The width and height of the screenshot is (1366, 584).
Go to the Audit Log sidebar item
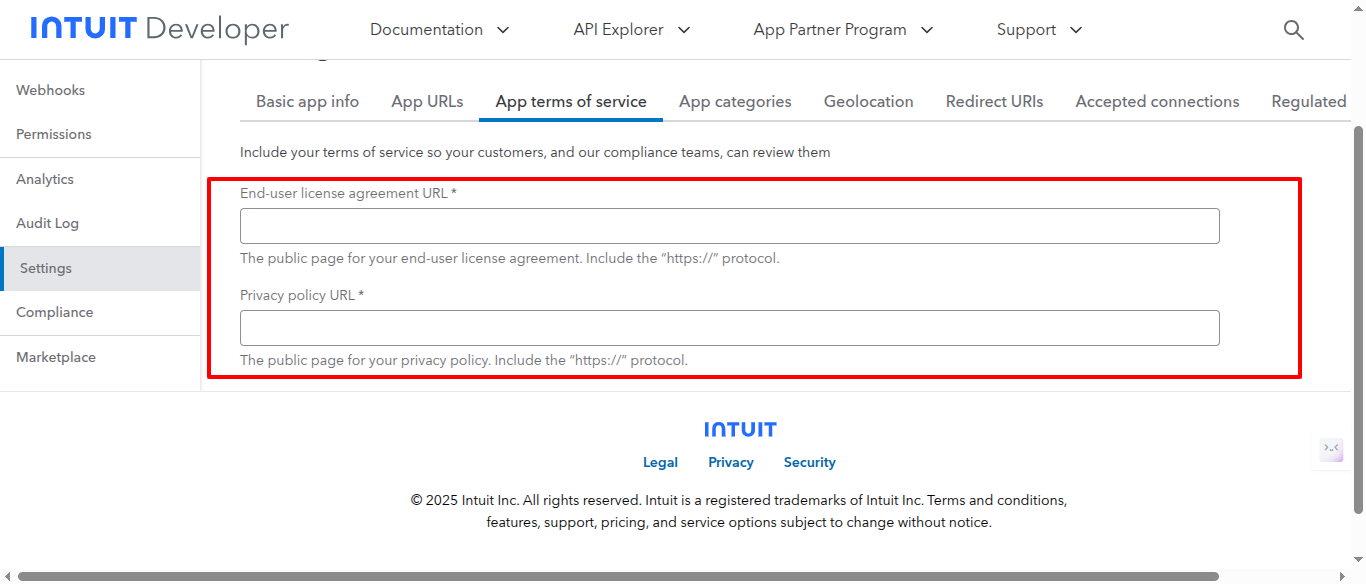pos(47,223)
